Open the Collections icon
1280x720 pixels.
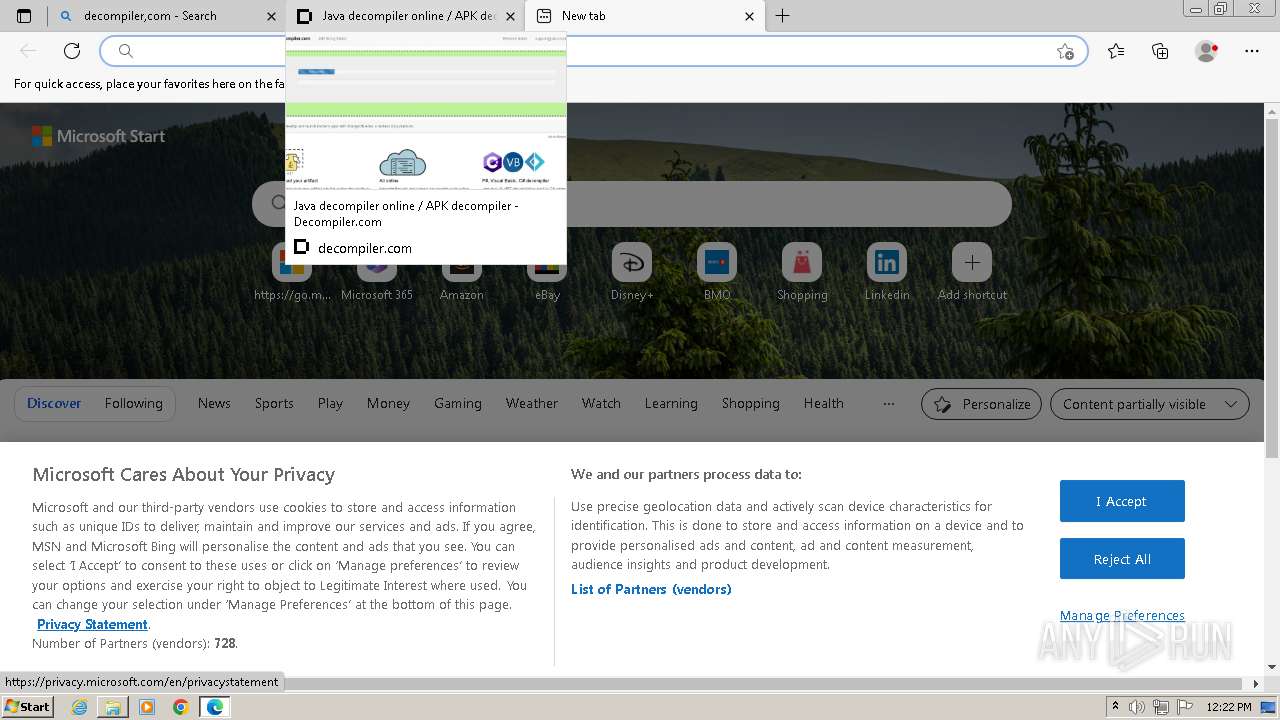(1160, 51)
